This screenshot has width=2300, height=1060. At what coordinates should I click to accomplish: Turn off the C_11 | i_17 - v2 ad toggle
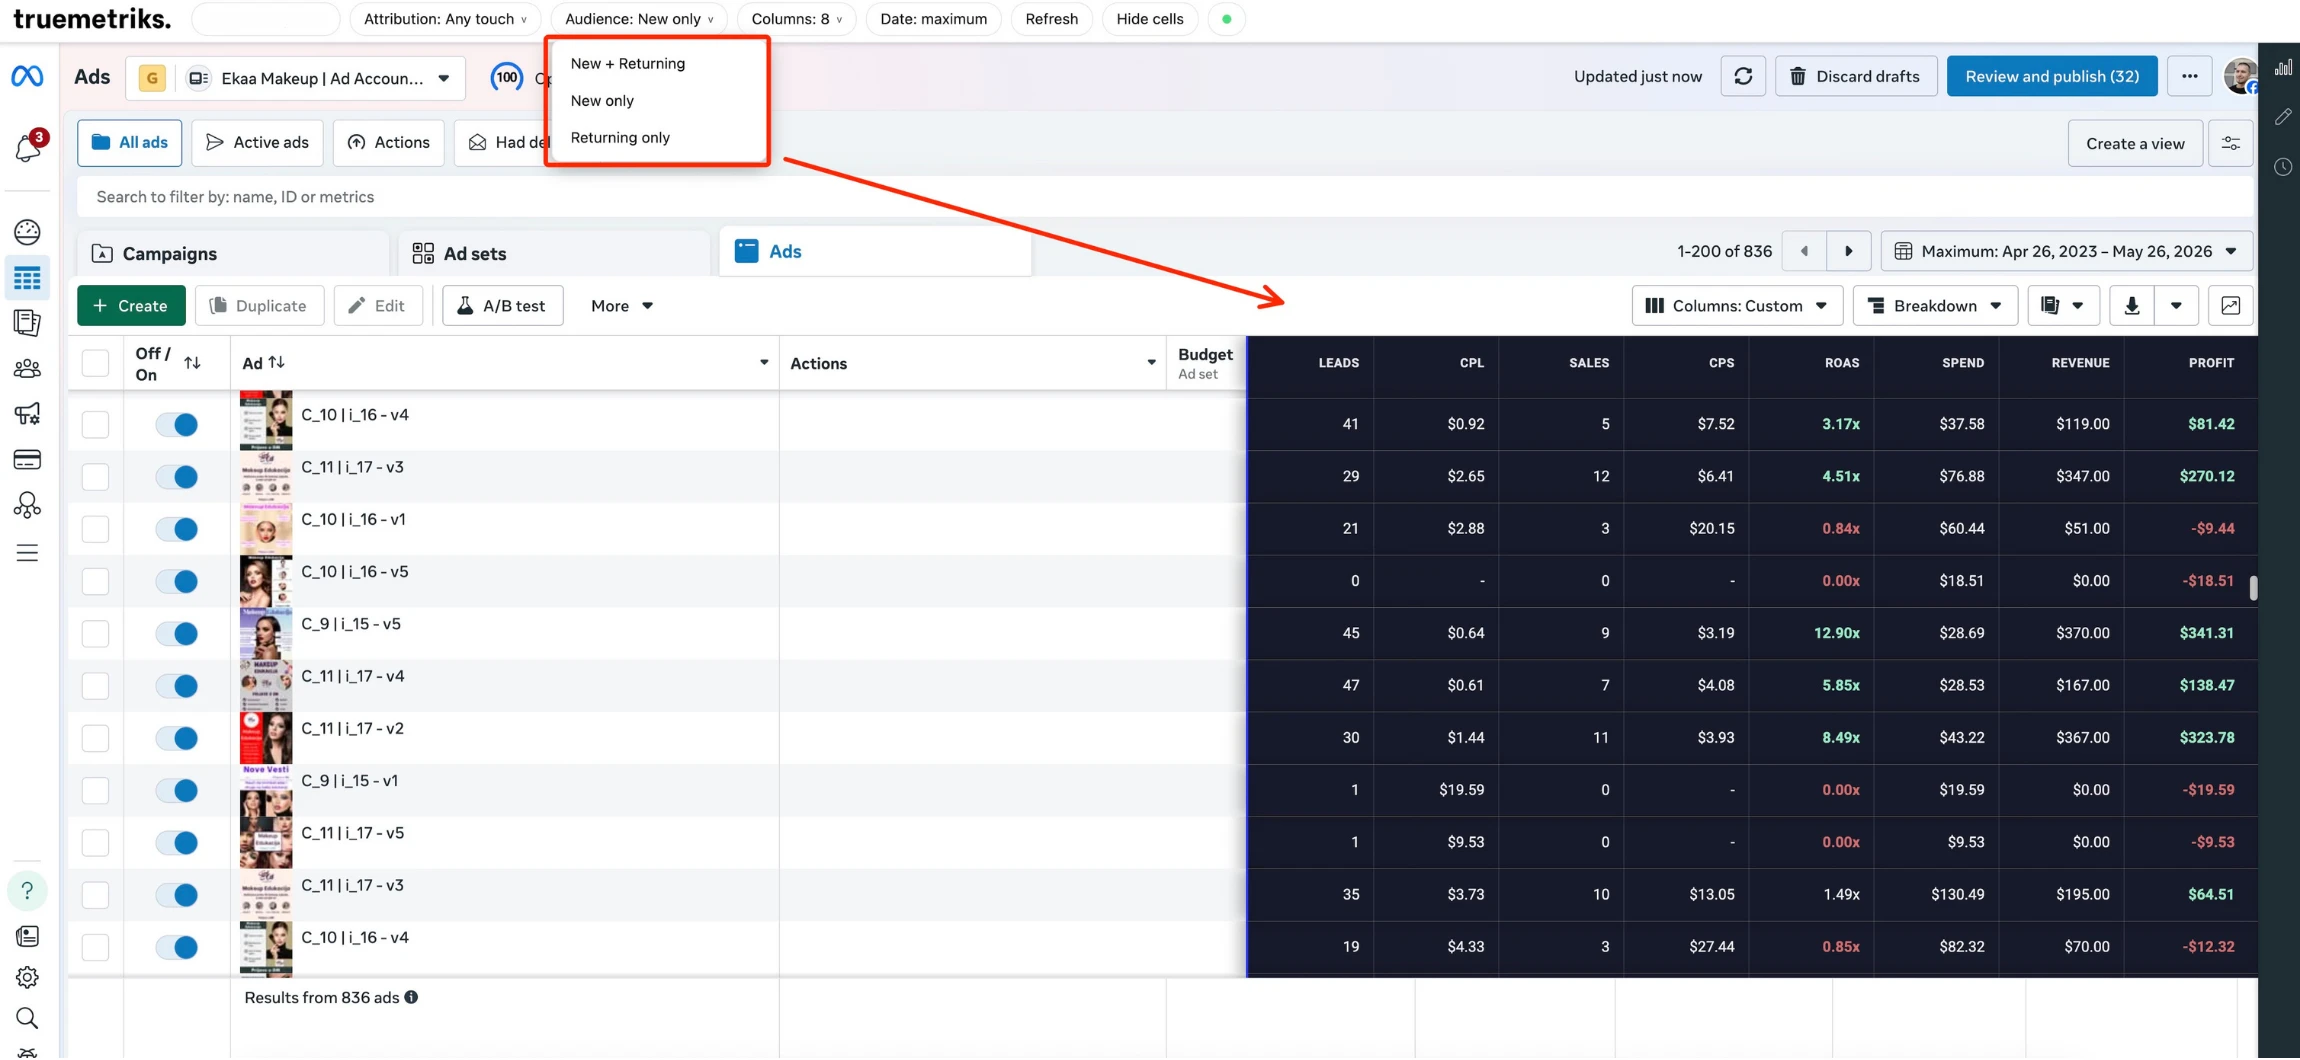click(177, 738)
